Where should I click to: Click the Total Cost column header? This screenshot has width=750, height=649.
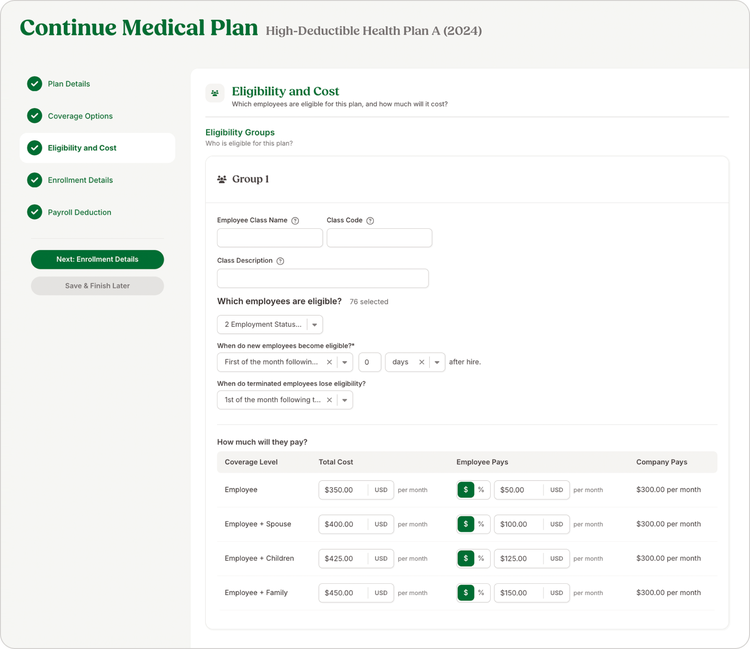(x=336, y=462)
